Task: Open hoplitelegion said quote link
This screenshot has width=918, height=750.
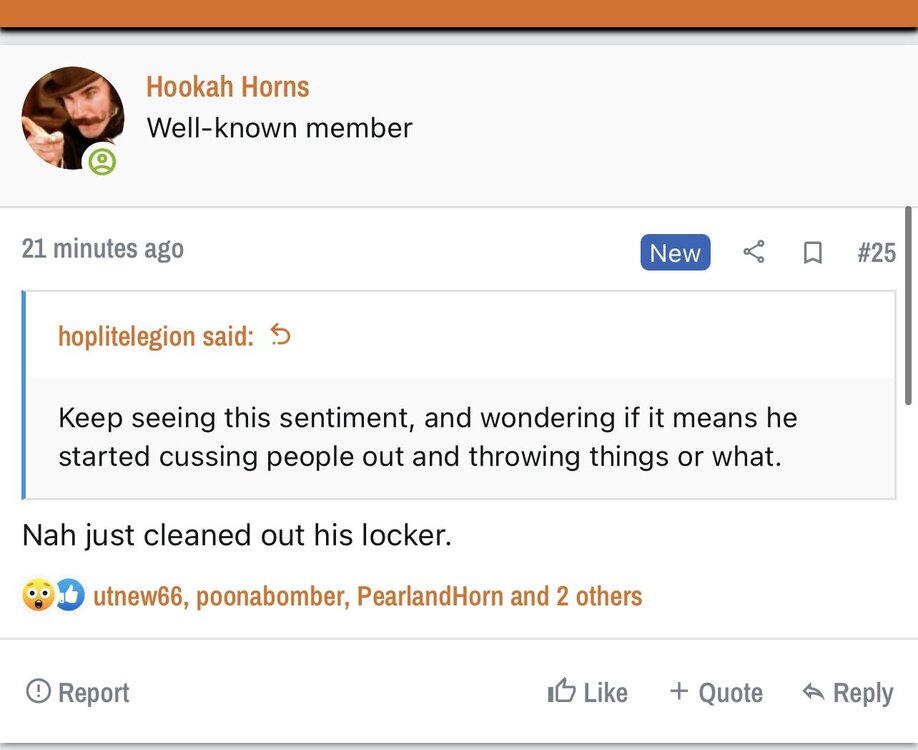Action: 155,336
